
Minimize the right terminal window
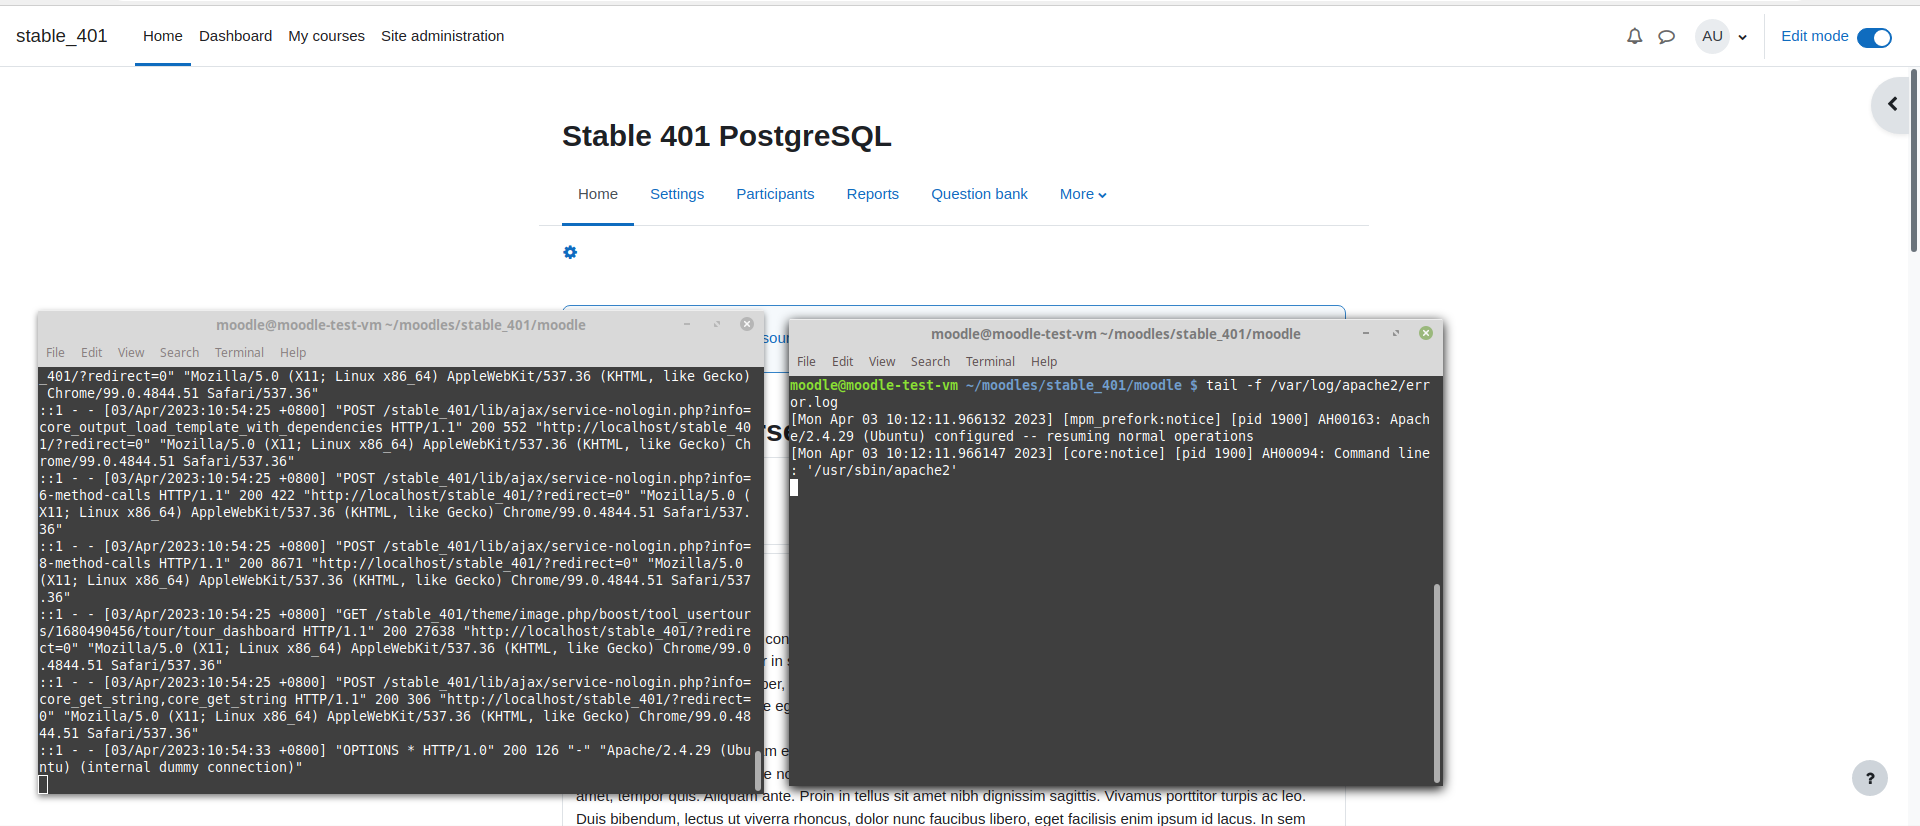(x=1366, y=333)
